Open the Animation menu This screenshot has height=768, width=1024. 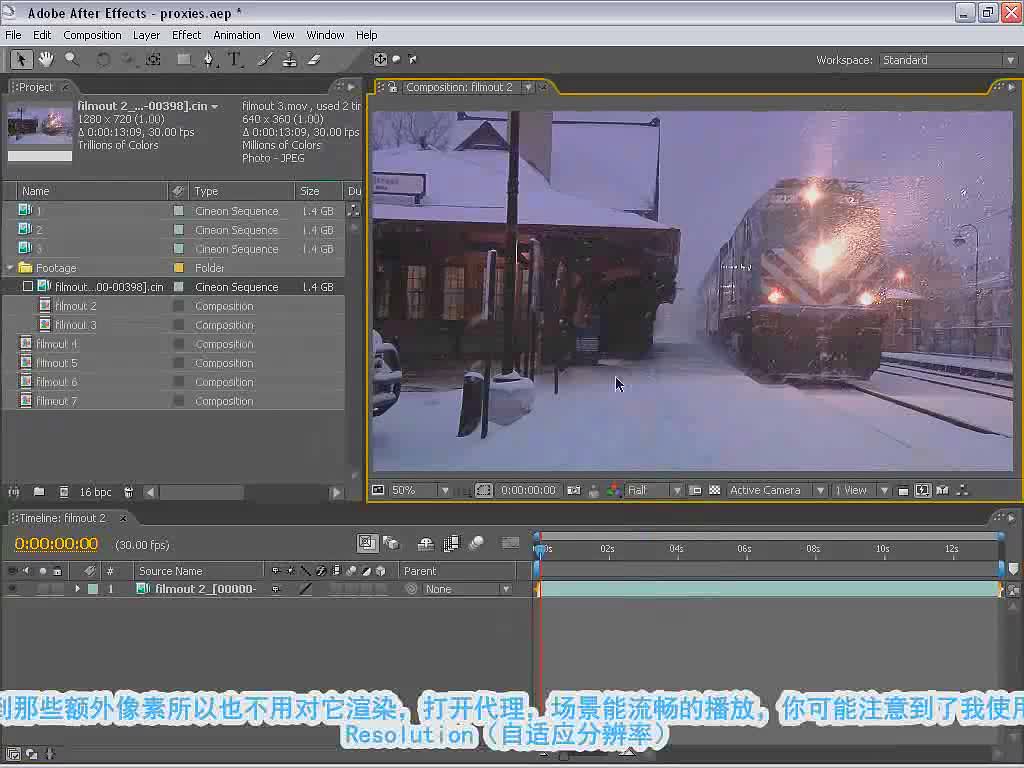(x=236, y=35)
